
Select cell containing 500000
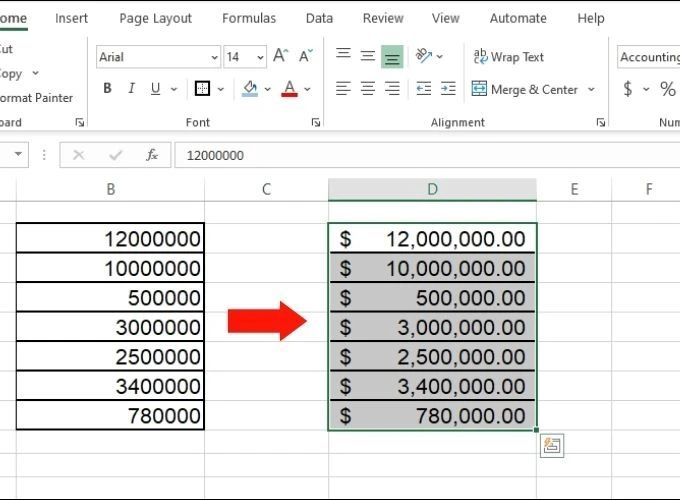(111, 297)
